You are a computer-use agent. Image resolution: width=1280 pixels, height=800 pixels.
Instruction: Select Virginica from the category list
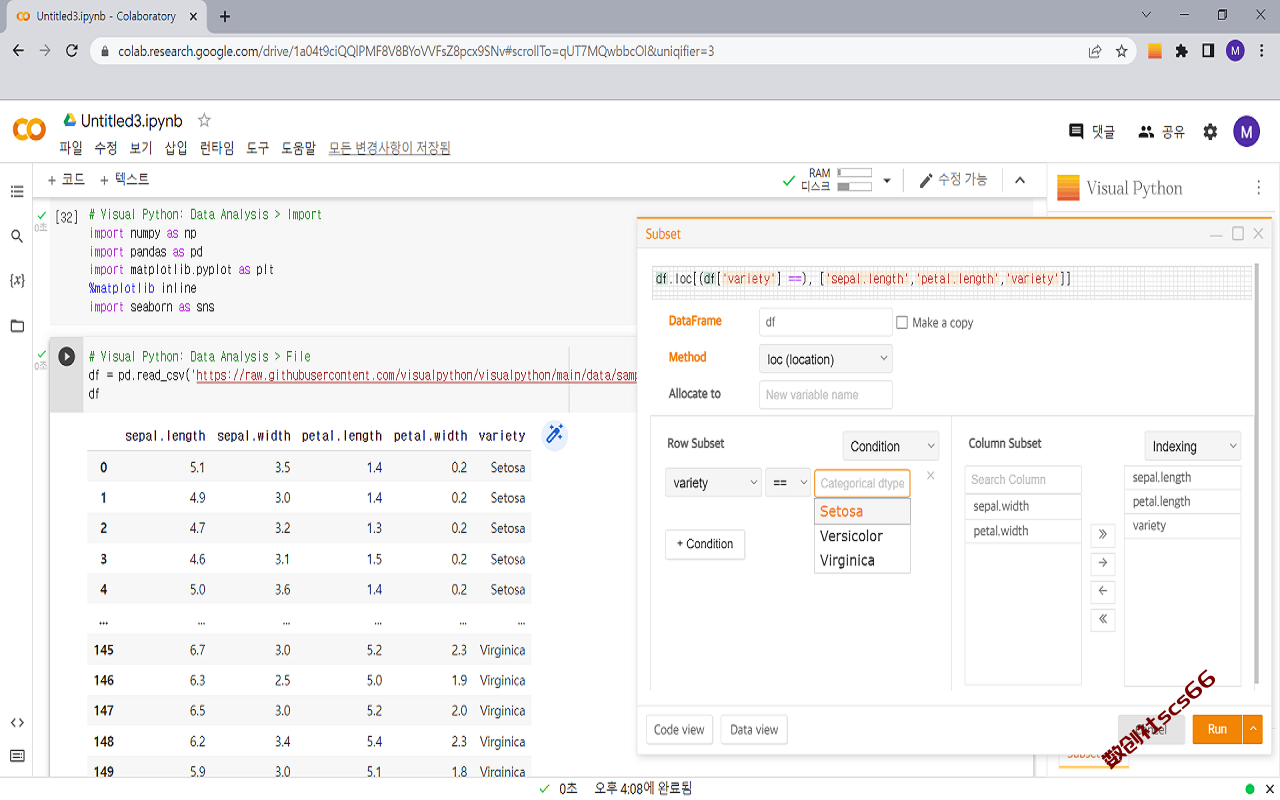[862, 560]
